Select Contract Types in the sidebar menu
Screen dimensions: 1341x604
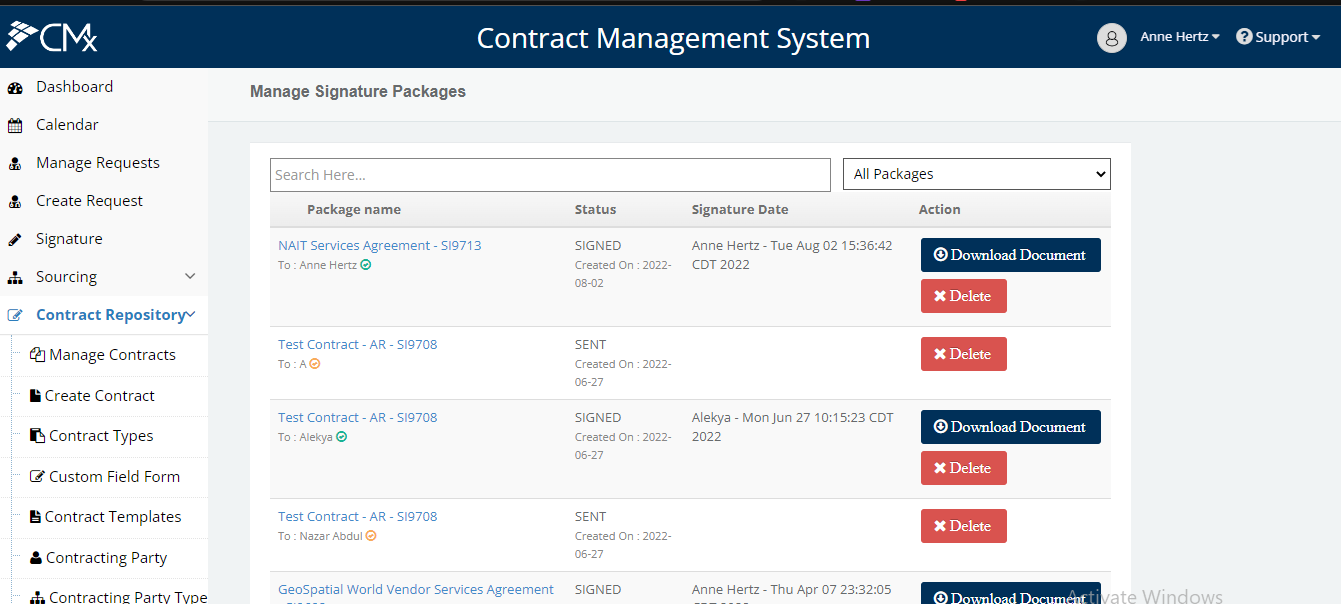35,436
